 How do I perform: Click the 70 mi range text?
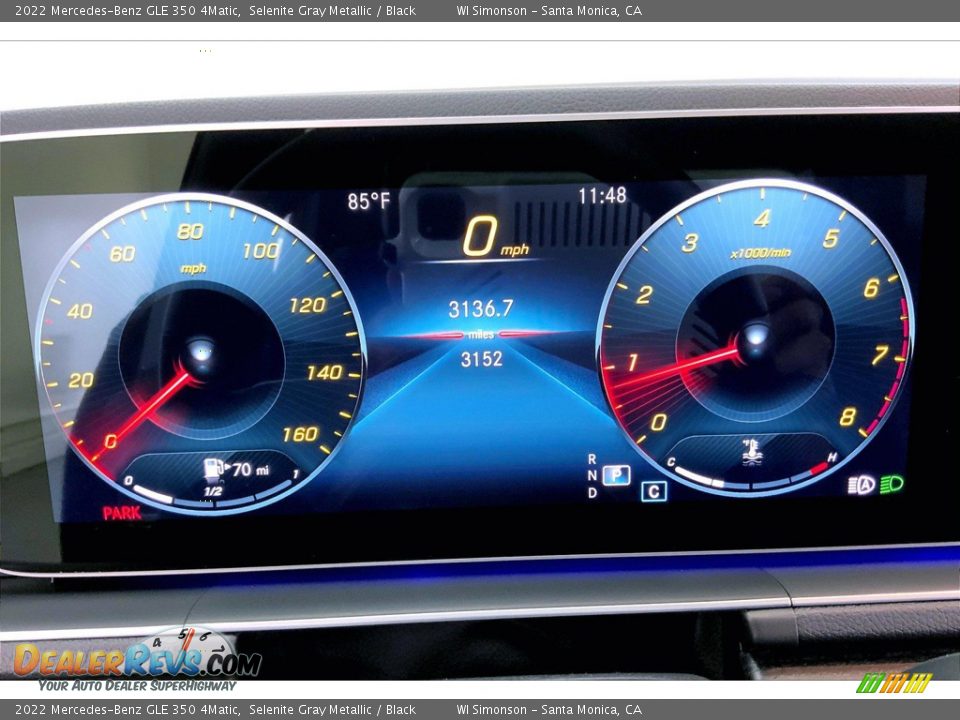(250, 470)
